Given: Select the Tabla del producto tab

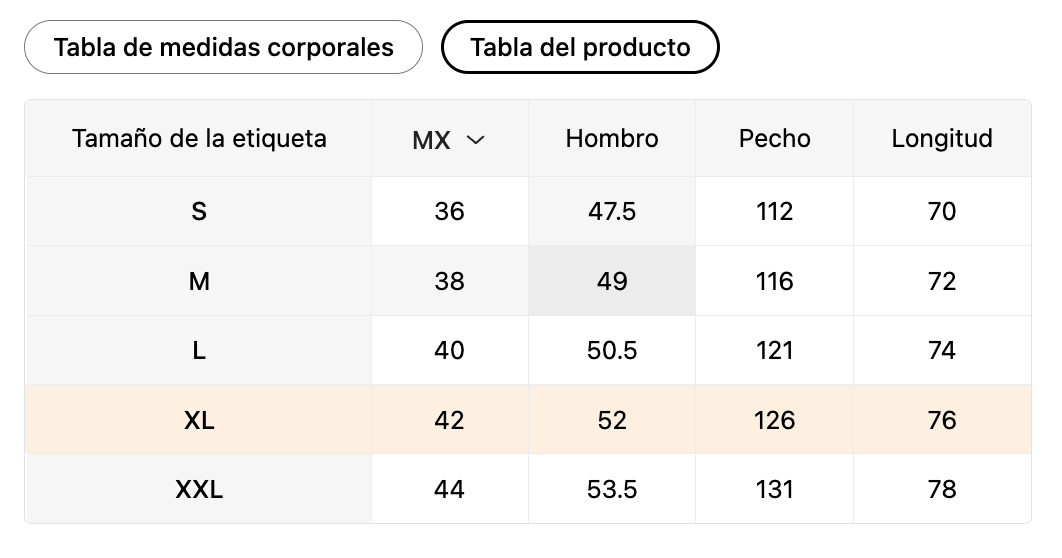Looking at the screenshot, I should (x=580, y=47).
